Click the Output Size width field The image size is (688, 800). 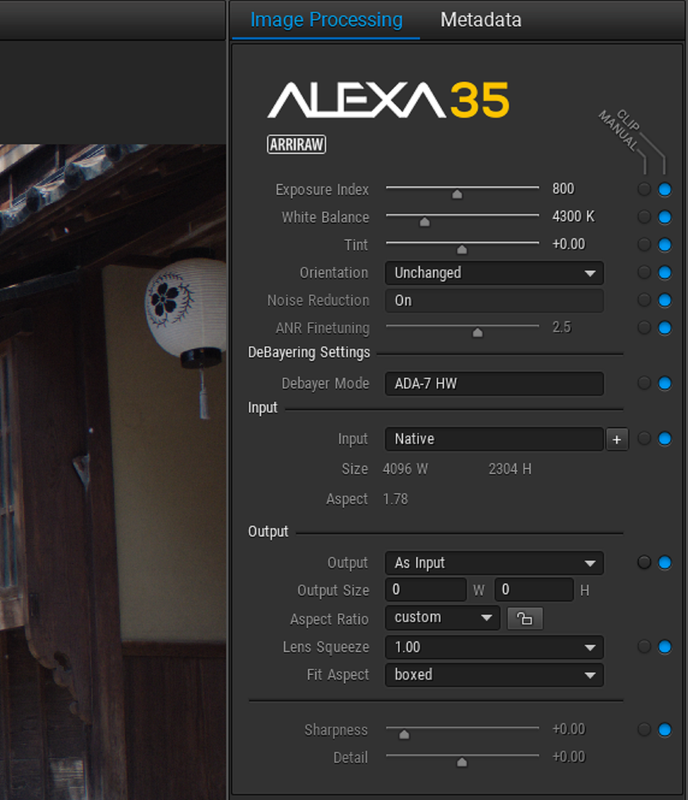point(426,590)
